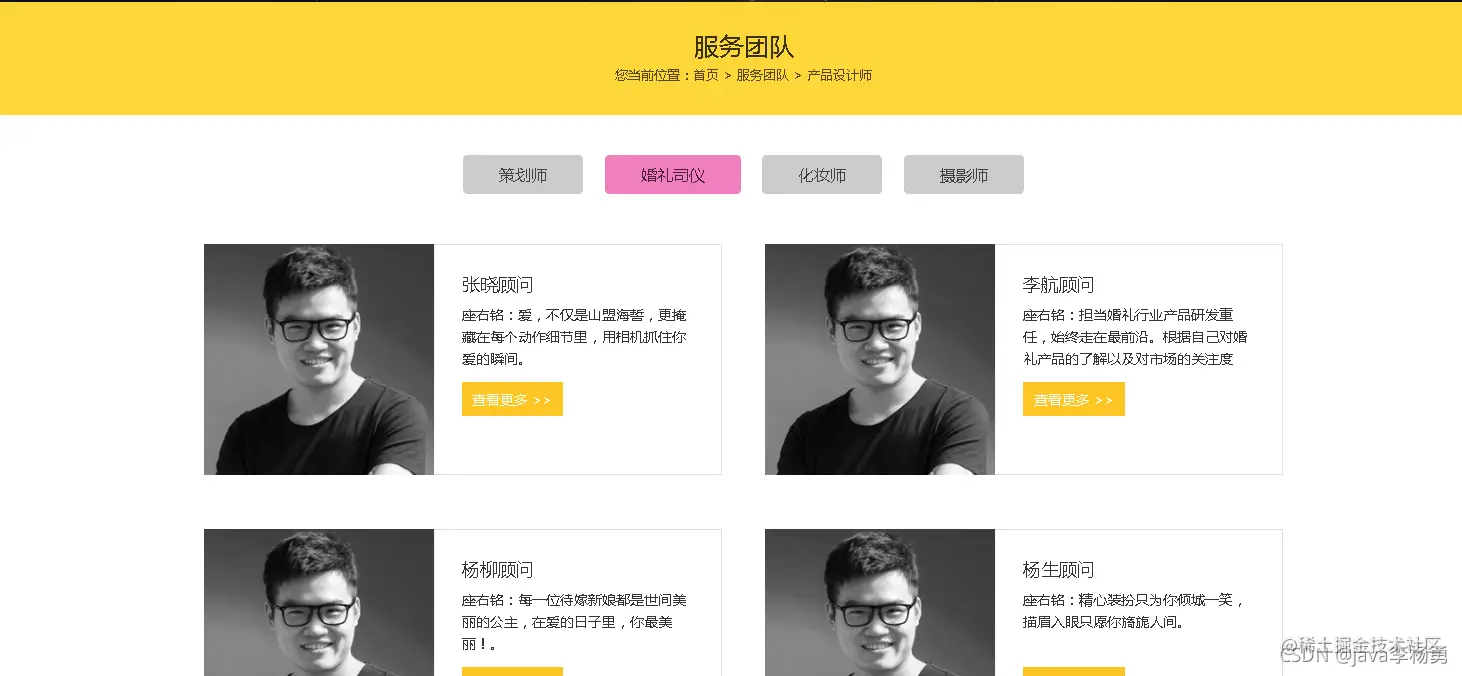Image resolution: width=1462 pixels, height=676 pixels.
Task: Open 杨柳顾问 portrait photo
Action: pyautogui.click(x=319, y=603)
